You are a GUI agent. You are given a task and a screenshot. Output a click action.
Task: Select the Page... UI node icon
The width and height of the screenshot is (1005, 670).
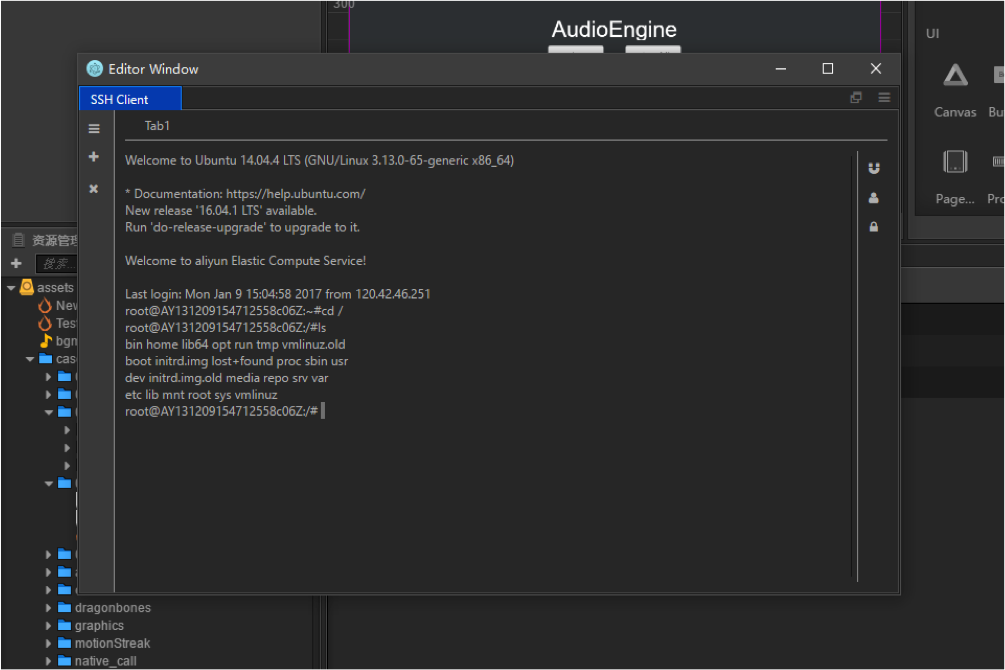pos(955,162)
